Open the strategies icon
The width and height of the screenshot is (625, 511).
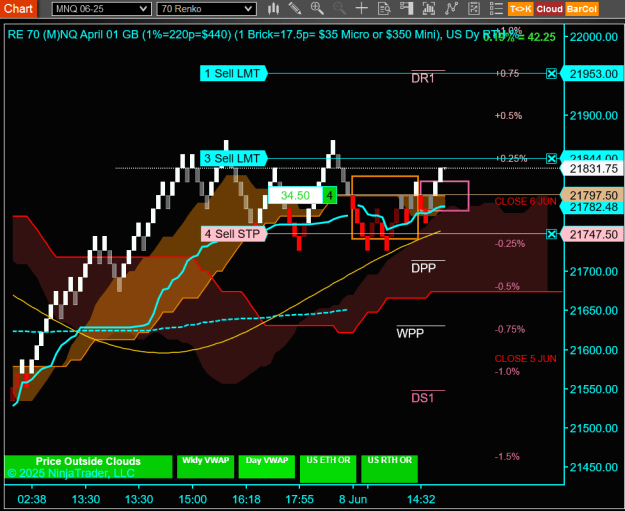click(474, 9)
